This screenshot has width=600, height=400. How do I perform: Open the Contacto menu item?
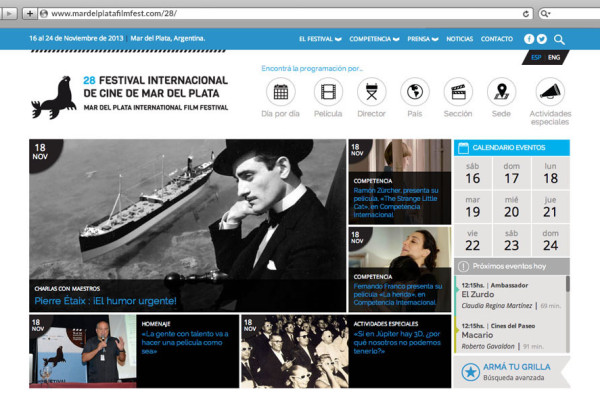497,39
